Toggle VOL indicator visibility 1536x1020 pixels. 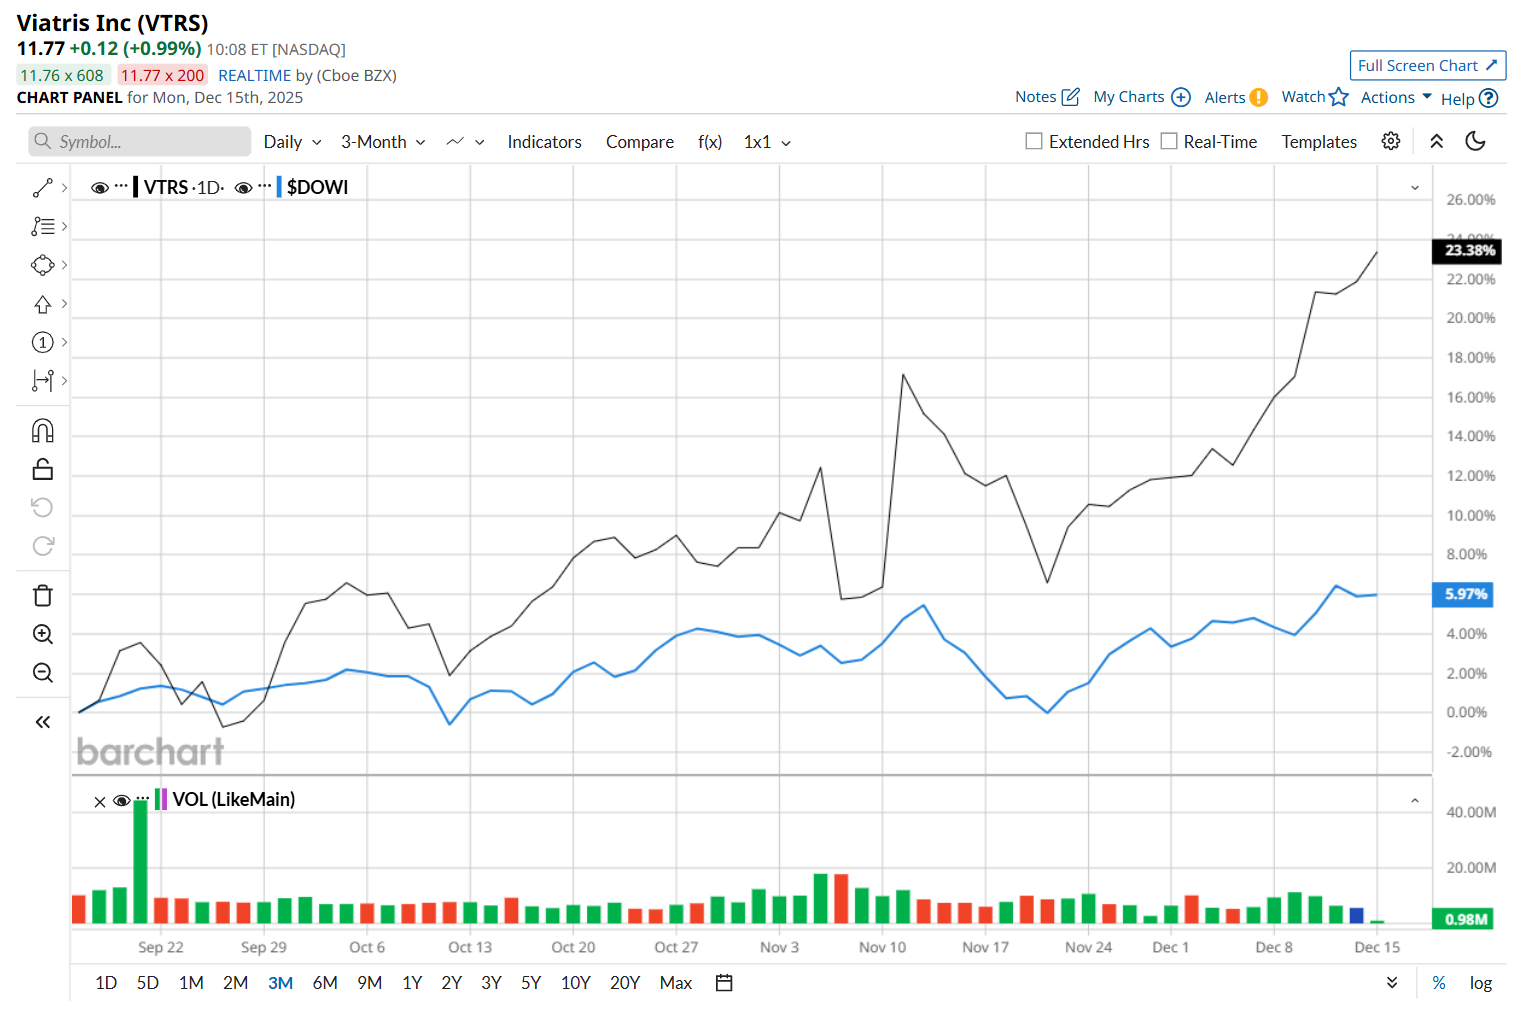point(122,800)
